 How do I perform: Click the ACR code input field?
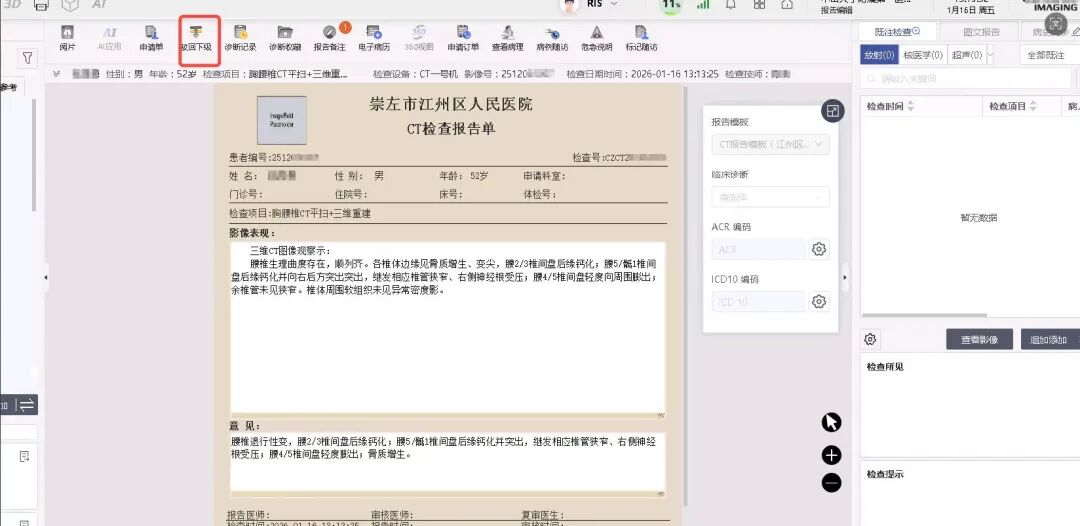tap(758, 249)
